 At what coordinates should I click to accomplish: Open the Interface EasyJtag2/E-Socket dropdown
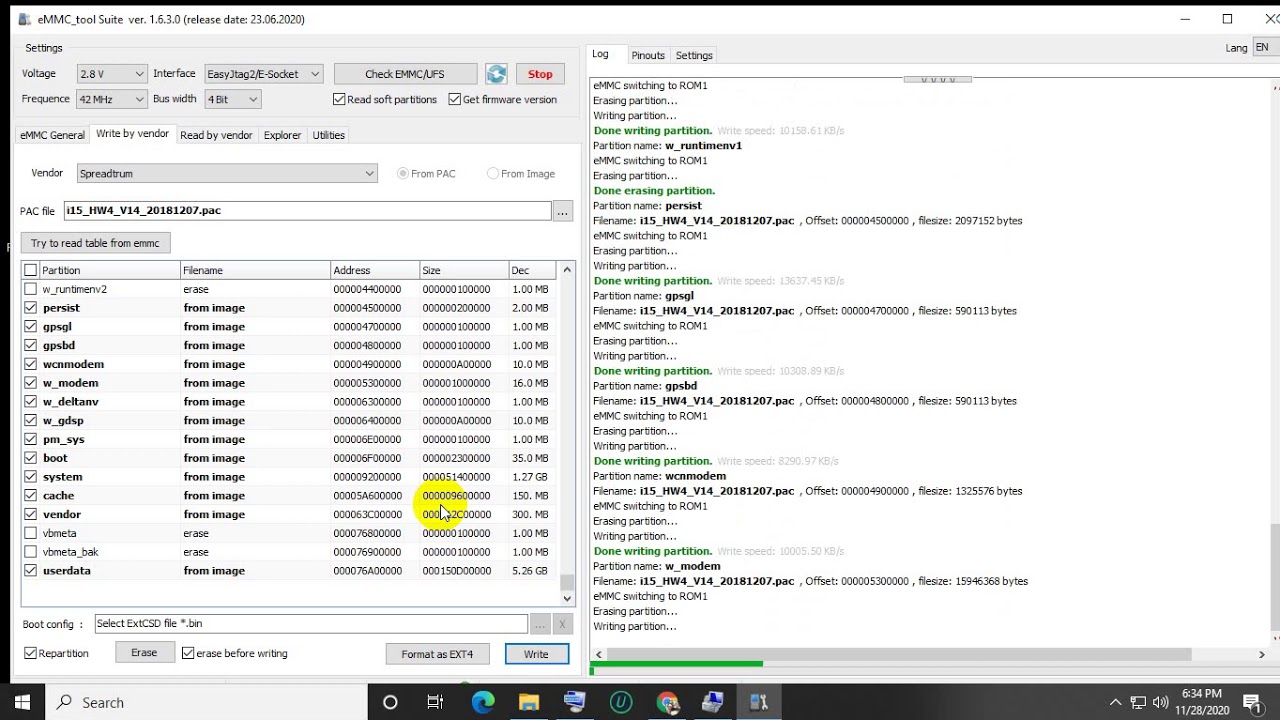coord(263,74)
